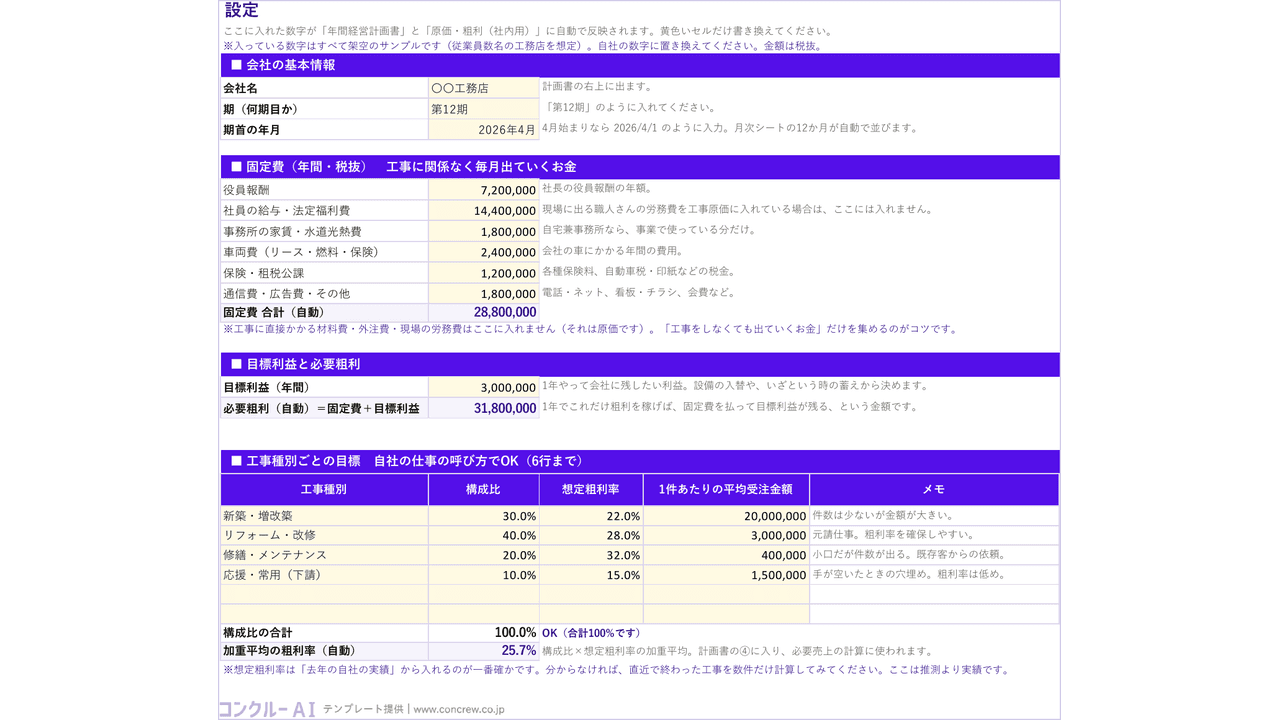
Task: Select the 通信費・広告費・その他 amount cell
Action: click(484, 294)
